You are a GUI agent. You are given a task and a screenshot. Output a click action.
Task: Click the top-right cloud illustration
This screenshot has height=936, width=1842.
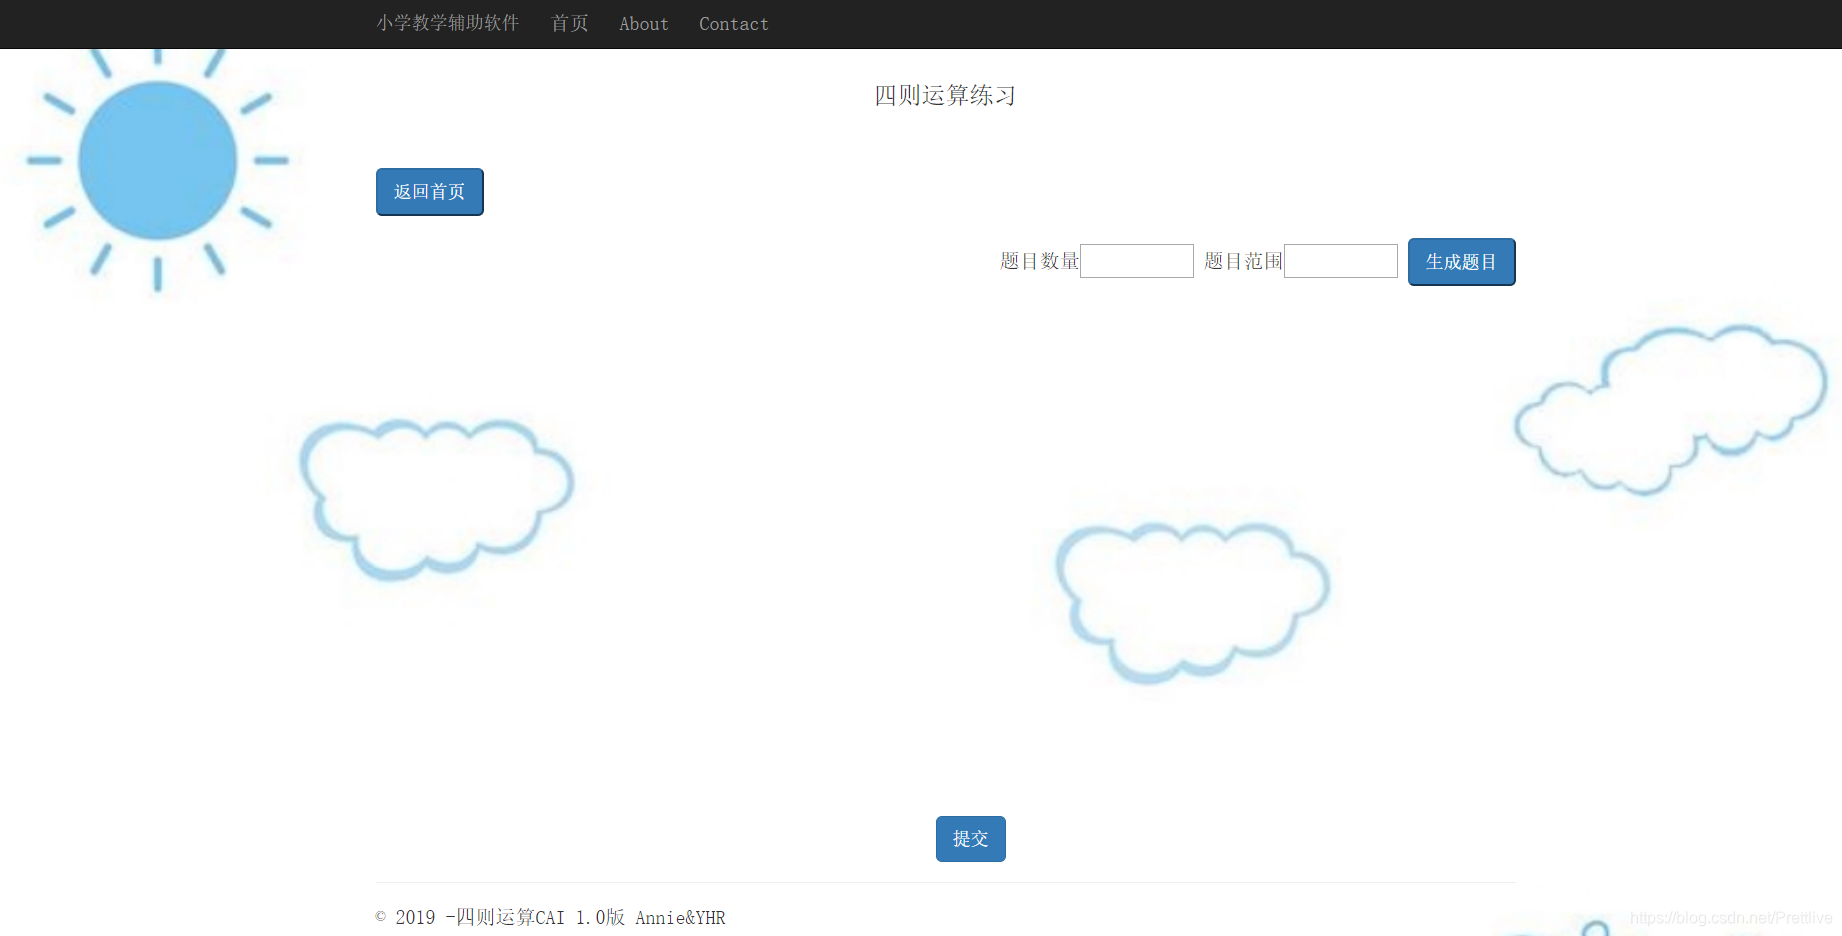click(1670, 410)
